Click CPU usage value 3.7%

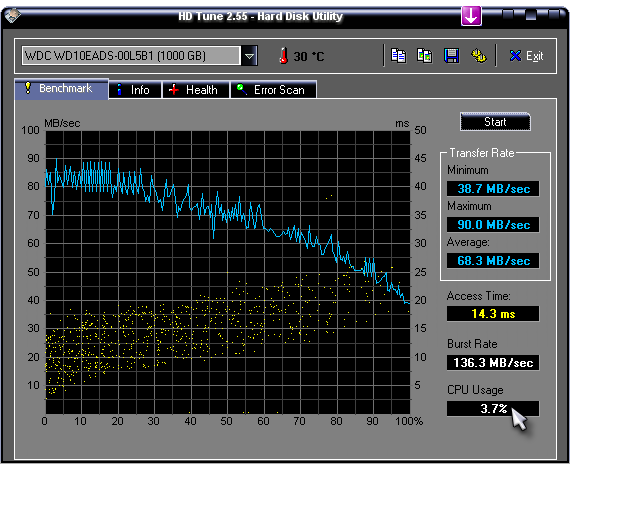coord(493,408)
